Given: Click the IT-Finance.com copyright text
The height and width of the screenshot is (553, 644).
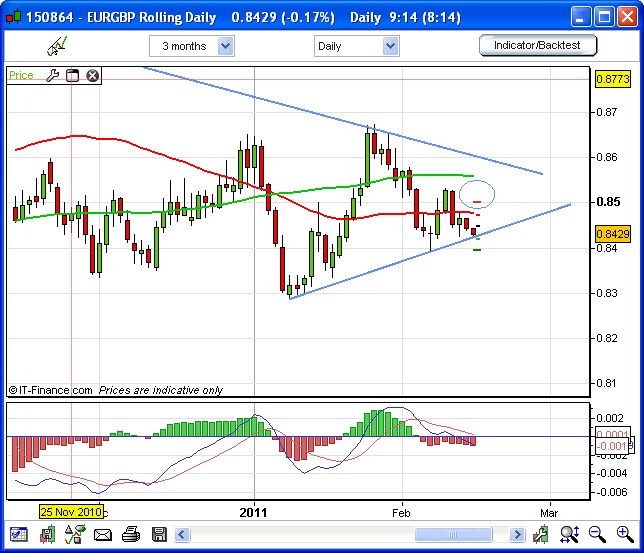Looking at the screenshot, I should tap(51, 390).
